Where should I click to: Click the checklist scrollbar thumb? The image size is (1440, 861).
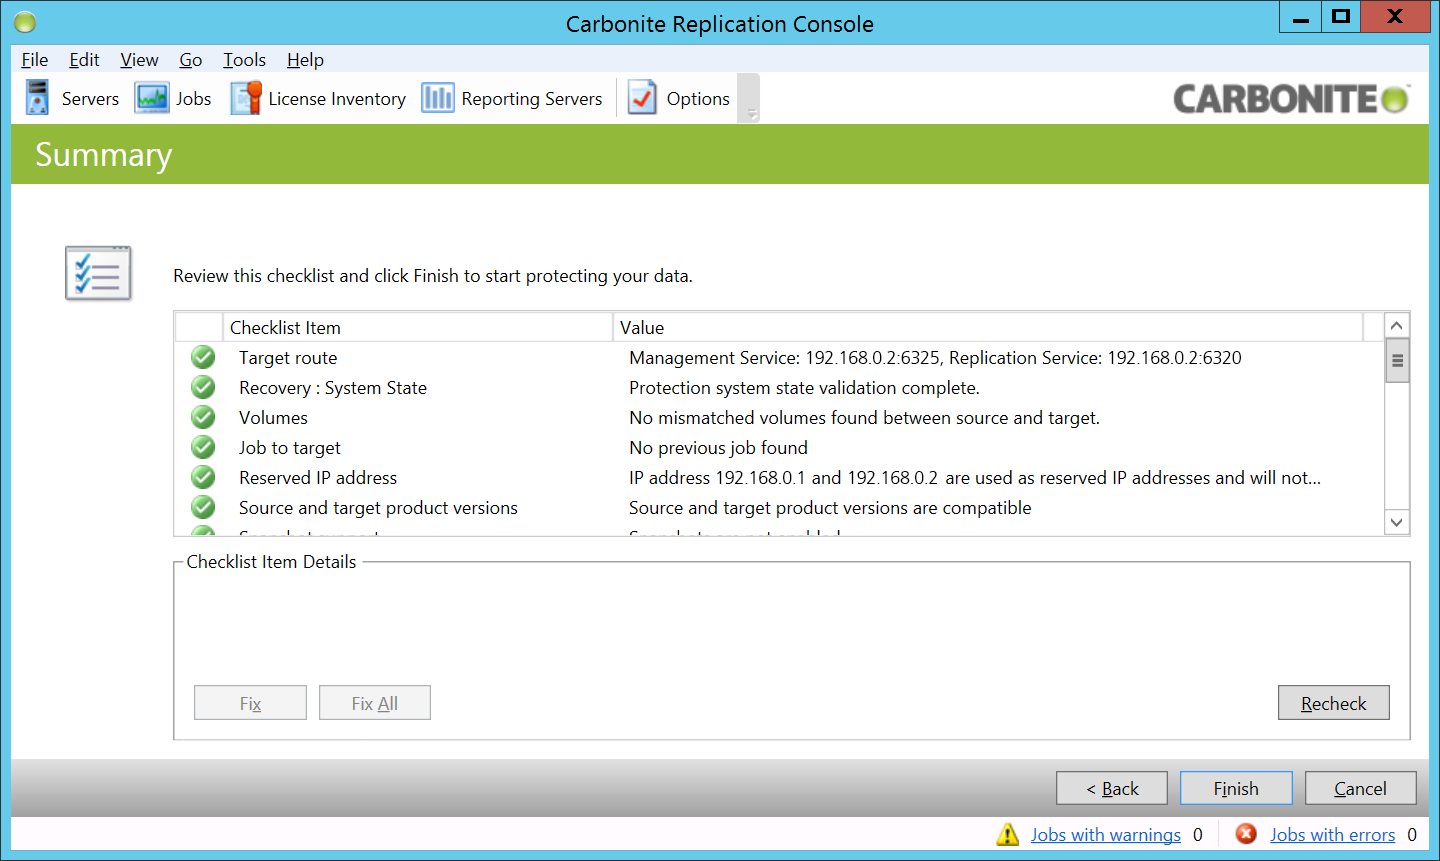(x=1397, y=361)
